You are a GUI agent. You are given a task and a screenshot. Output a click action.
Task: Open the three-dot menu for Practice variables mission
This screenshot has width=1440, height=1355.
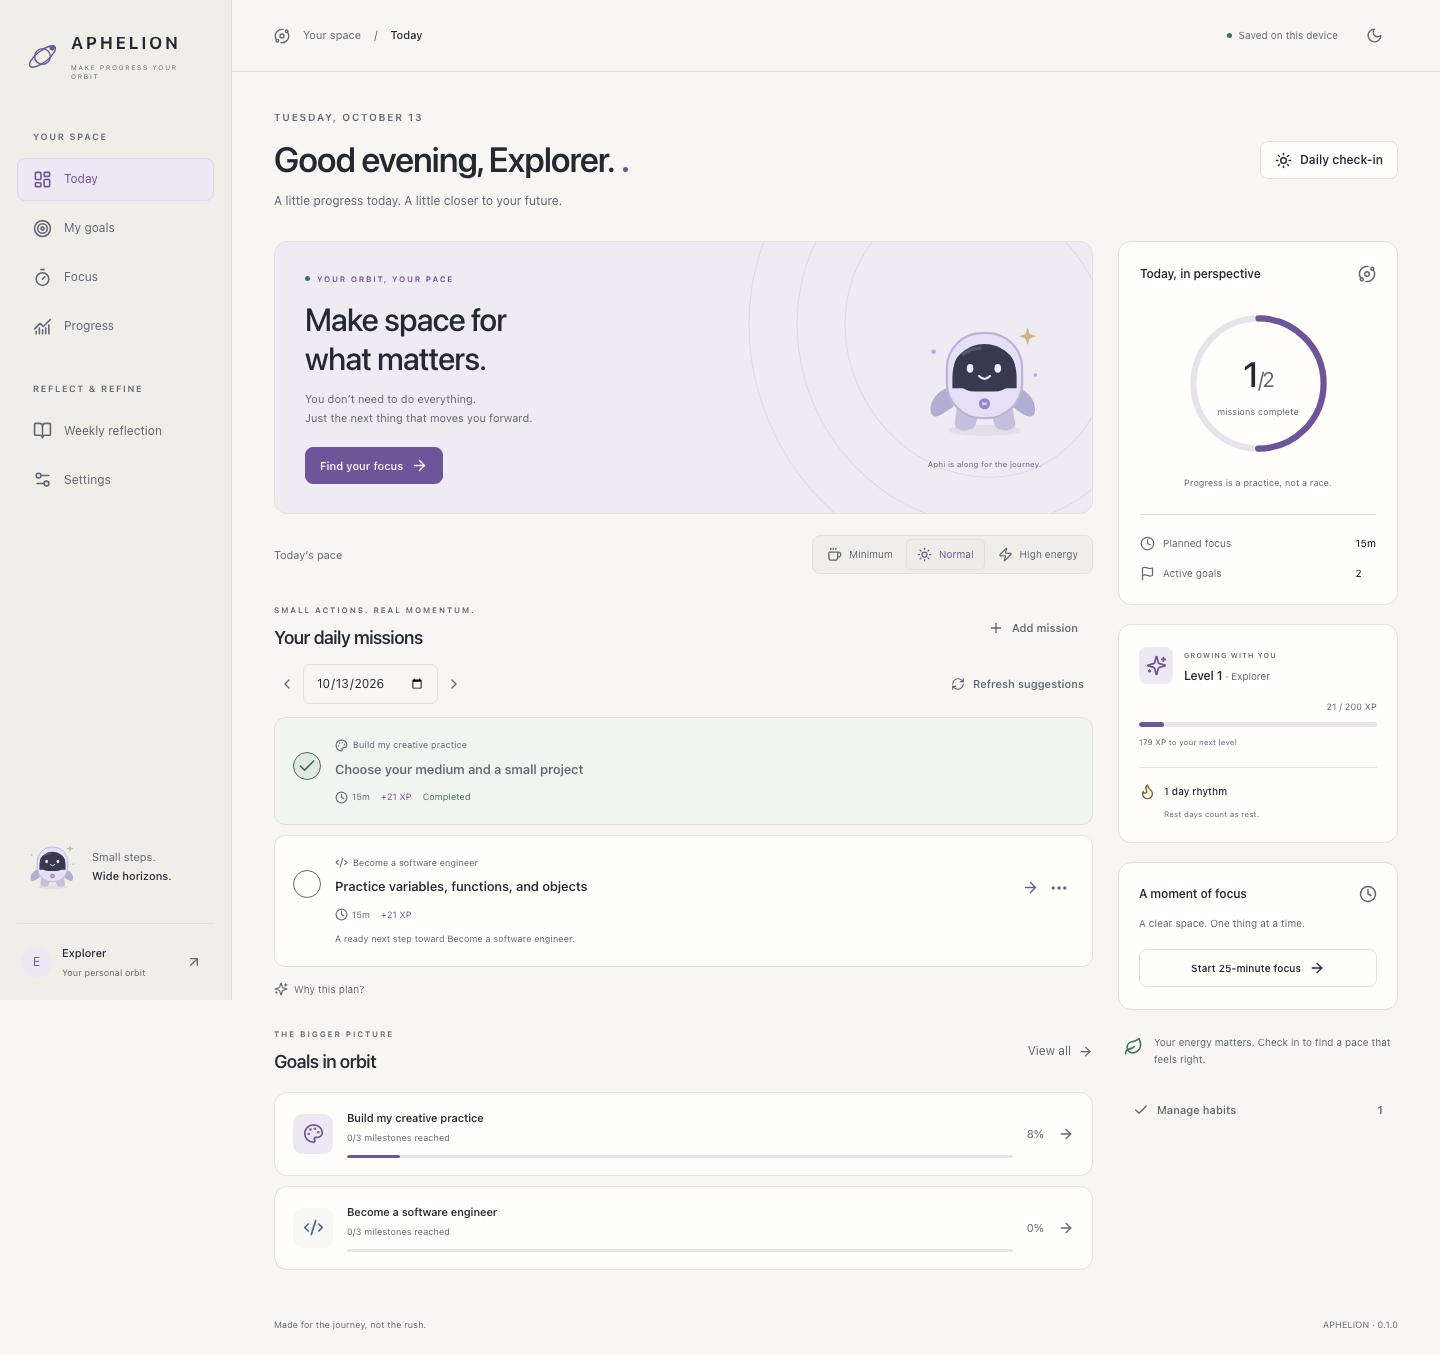[1059, 888]
